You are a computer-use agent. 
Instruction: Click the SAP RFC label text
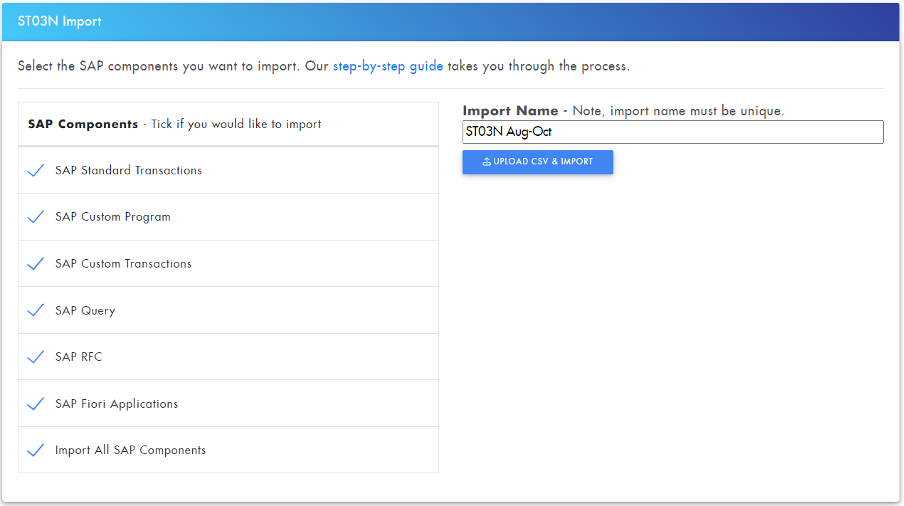[x=78, y=357]
